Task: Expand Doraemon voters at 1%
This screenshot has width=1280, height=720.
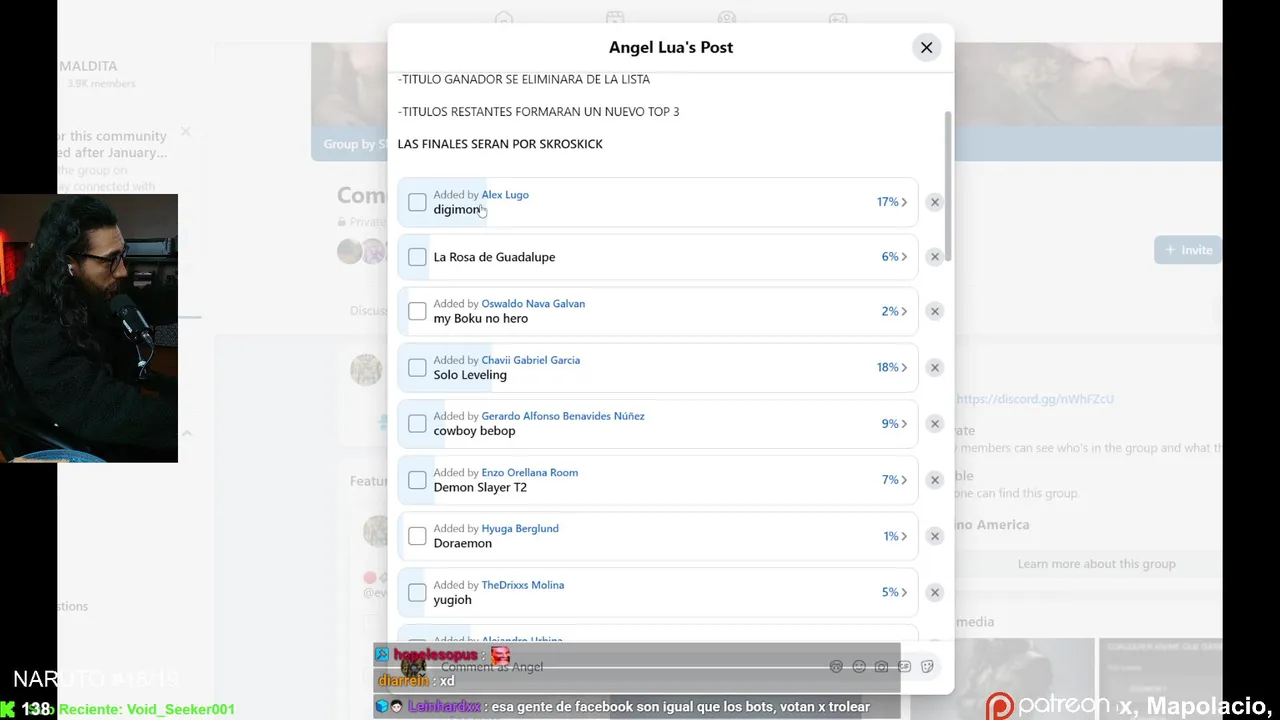Action: coord(895,536)
